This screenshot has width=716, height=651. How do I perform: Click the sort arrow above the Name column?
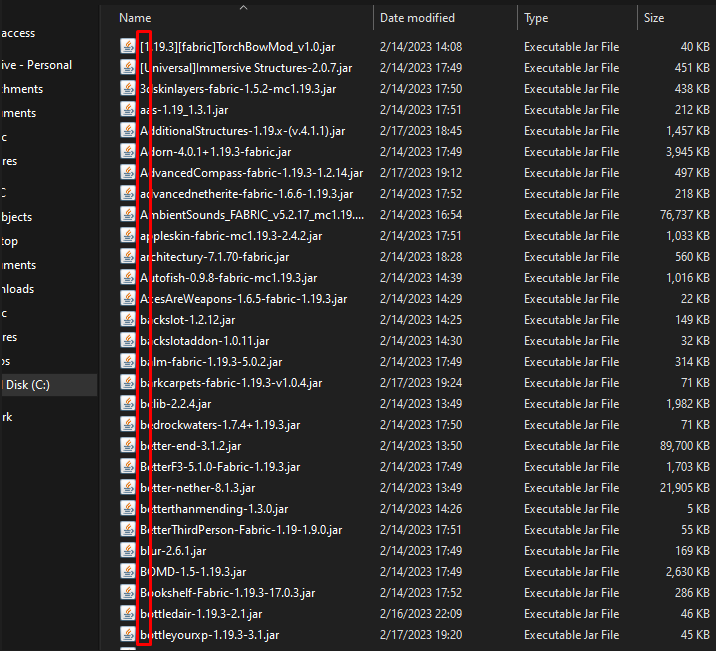tap(244, 6)
